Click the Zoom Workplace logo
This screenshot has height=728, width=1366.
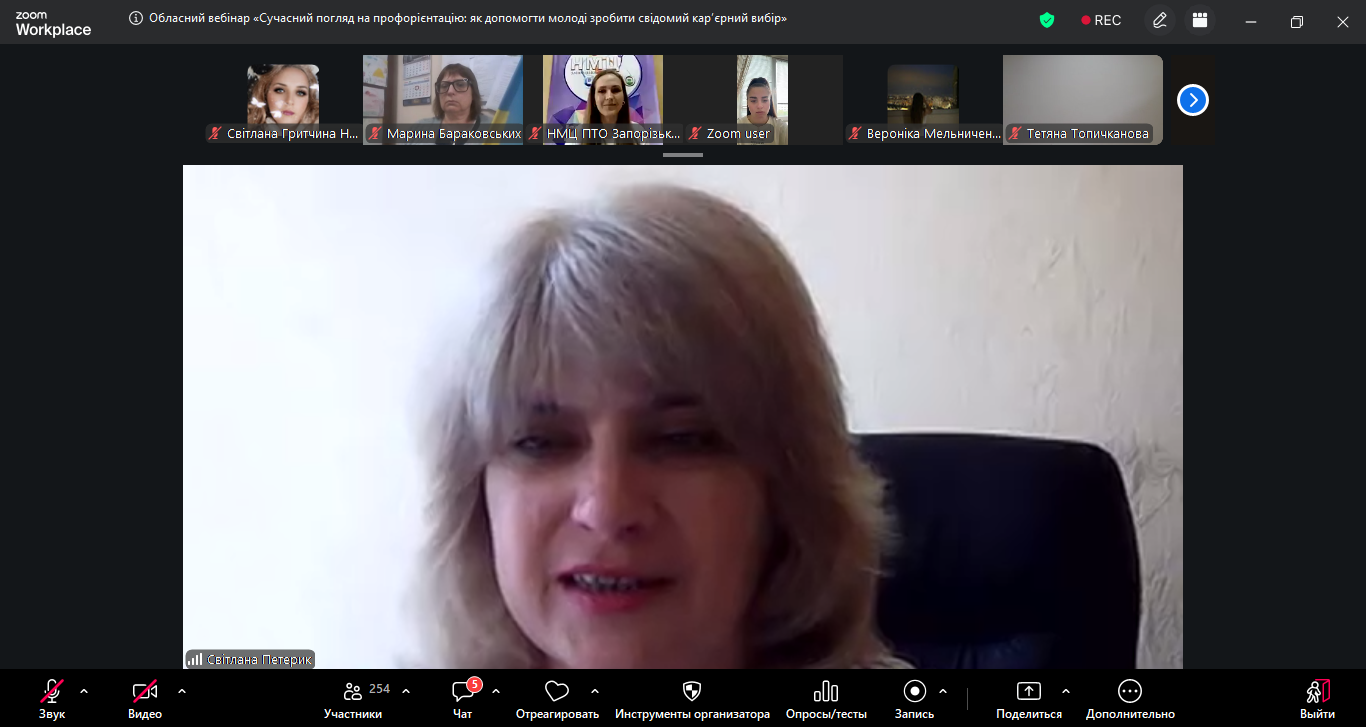click(x=53, y=24)
